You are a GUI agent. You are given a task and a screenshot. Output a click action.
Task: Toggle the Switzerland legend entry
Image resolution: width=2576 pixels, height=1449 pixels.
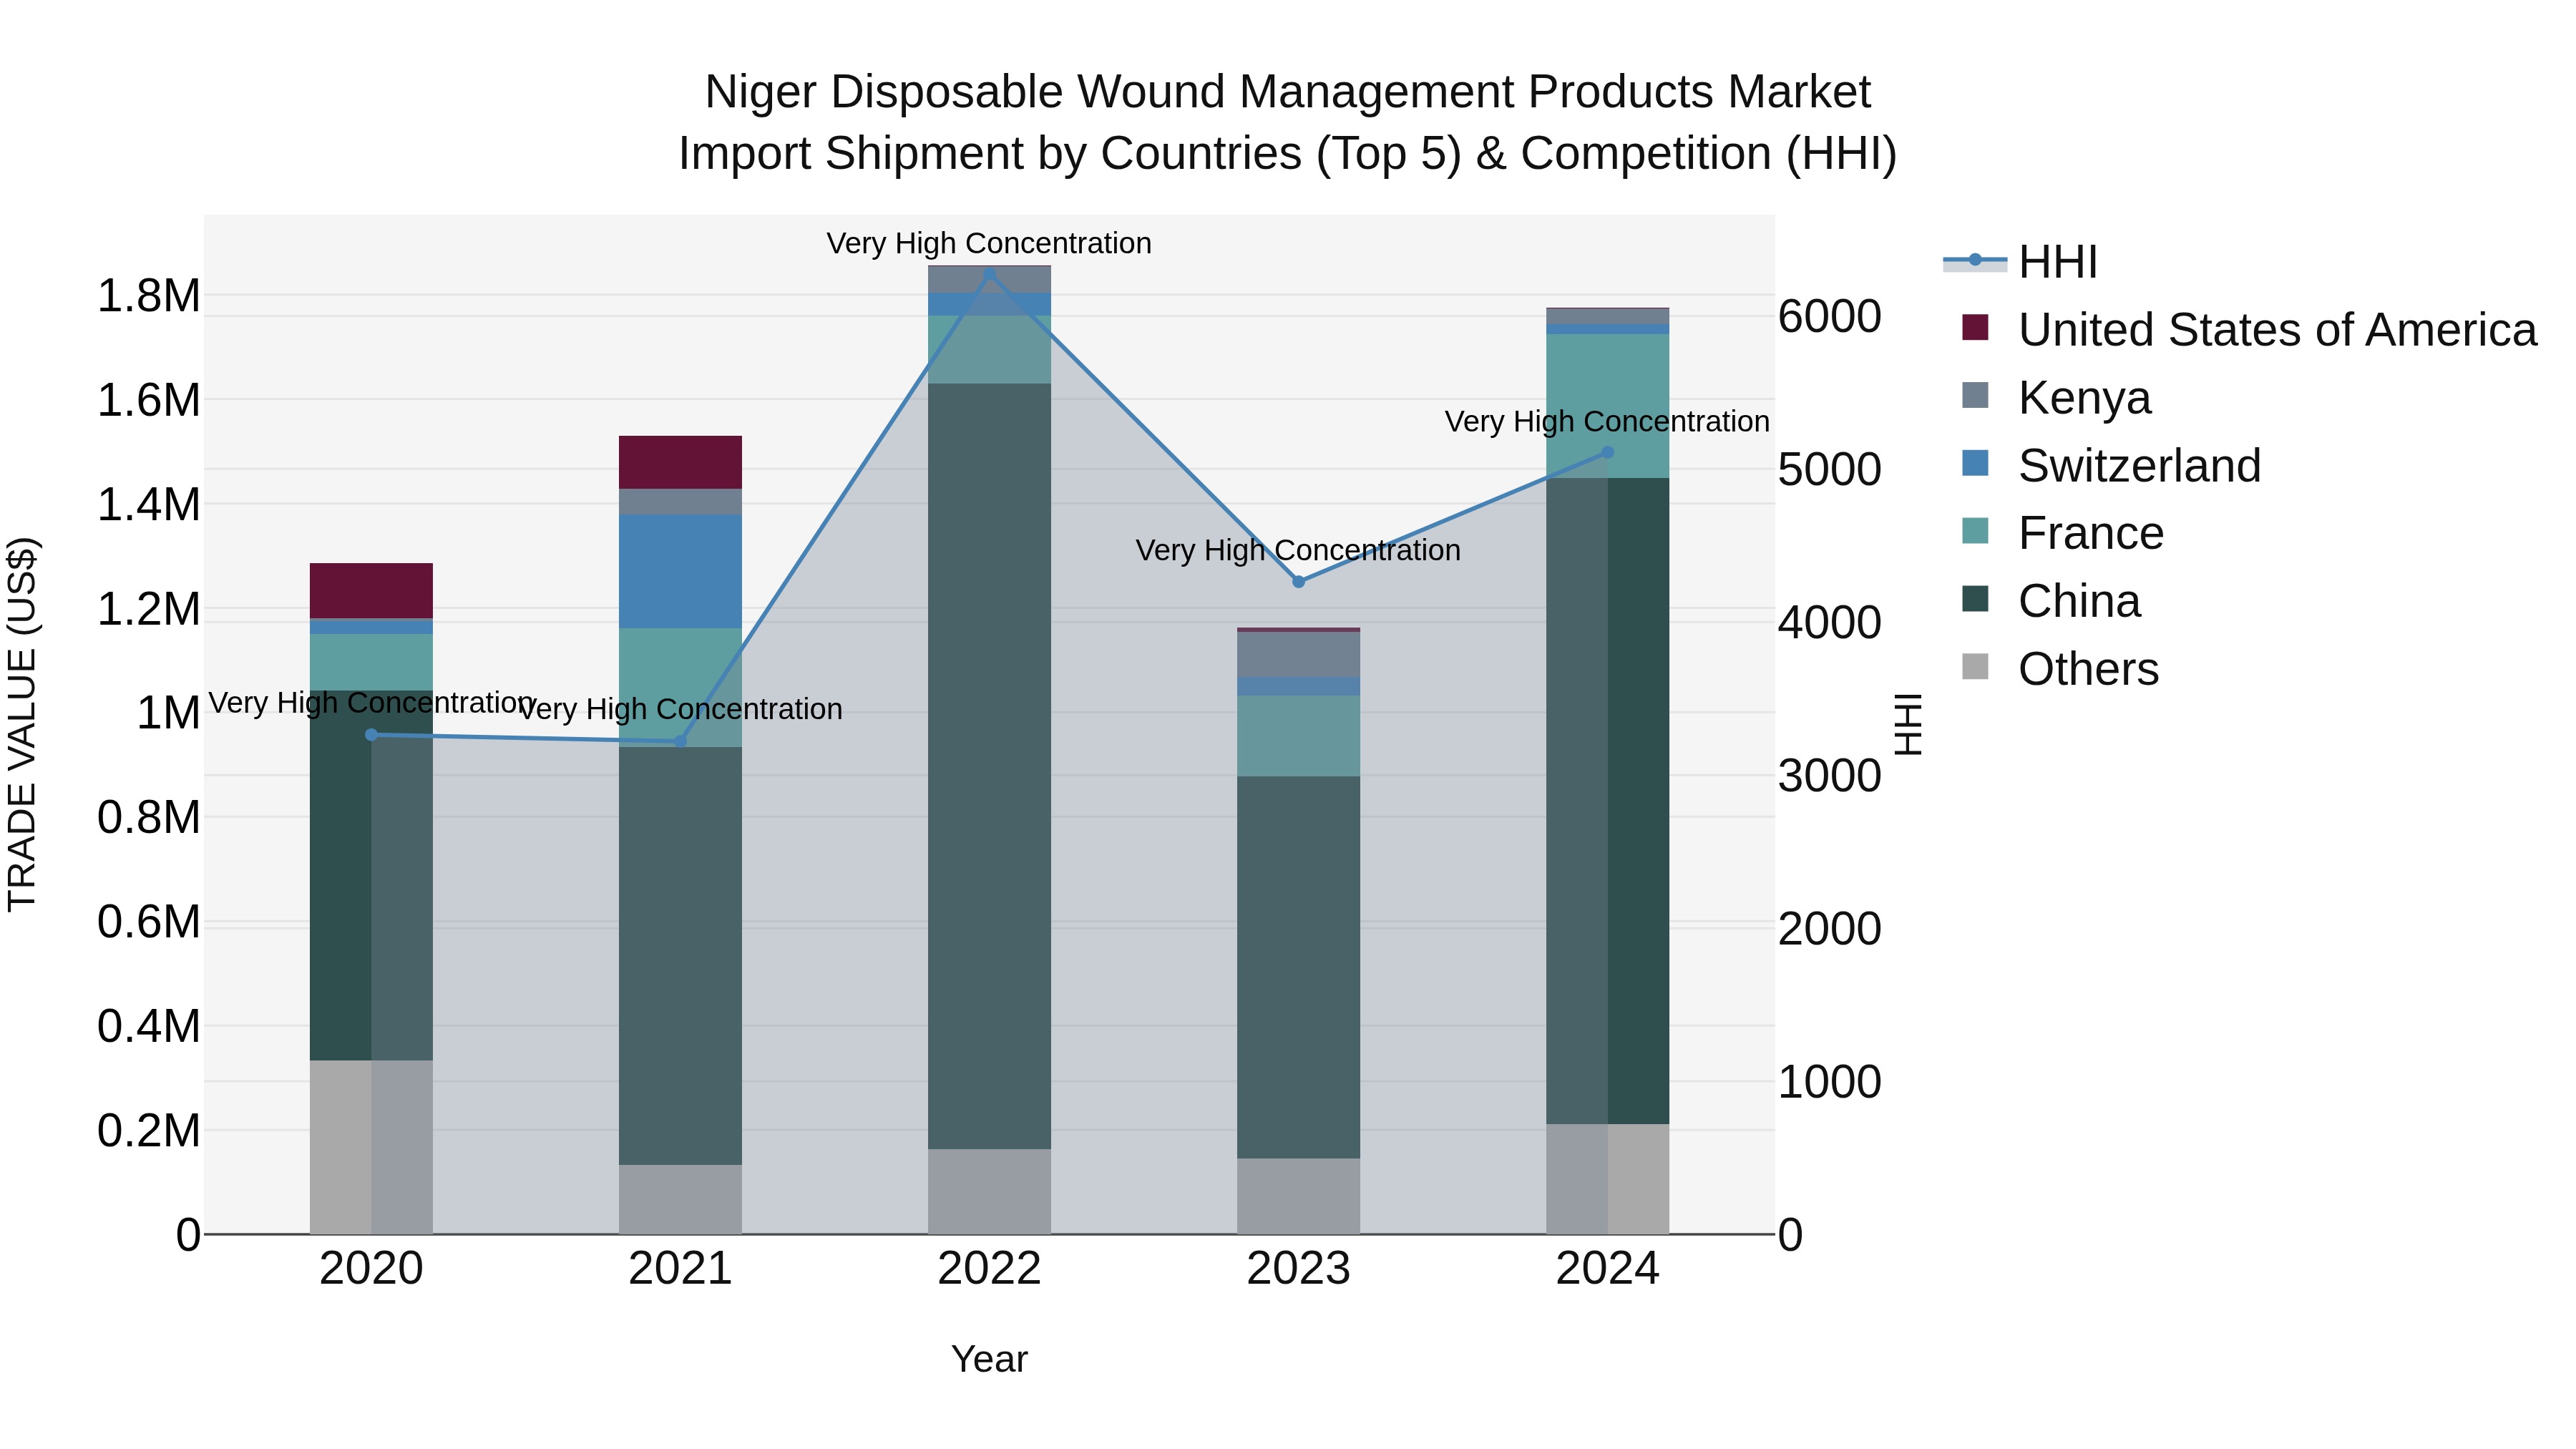coord(2111,466)
